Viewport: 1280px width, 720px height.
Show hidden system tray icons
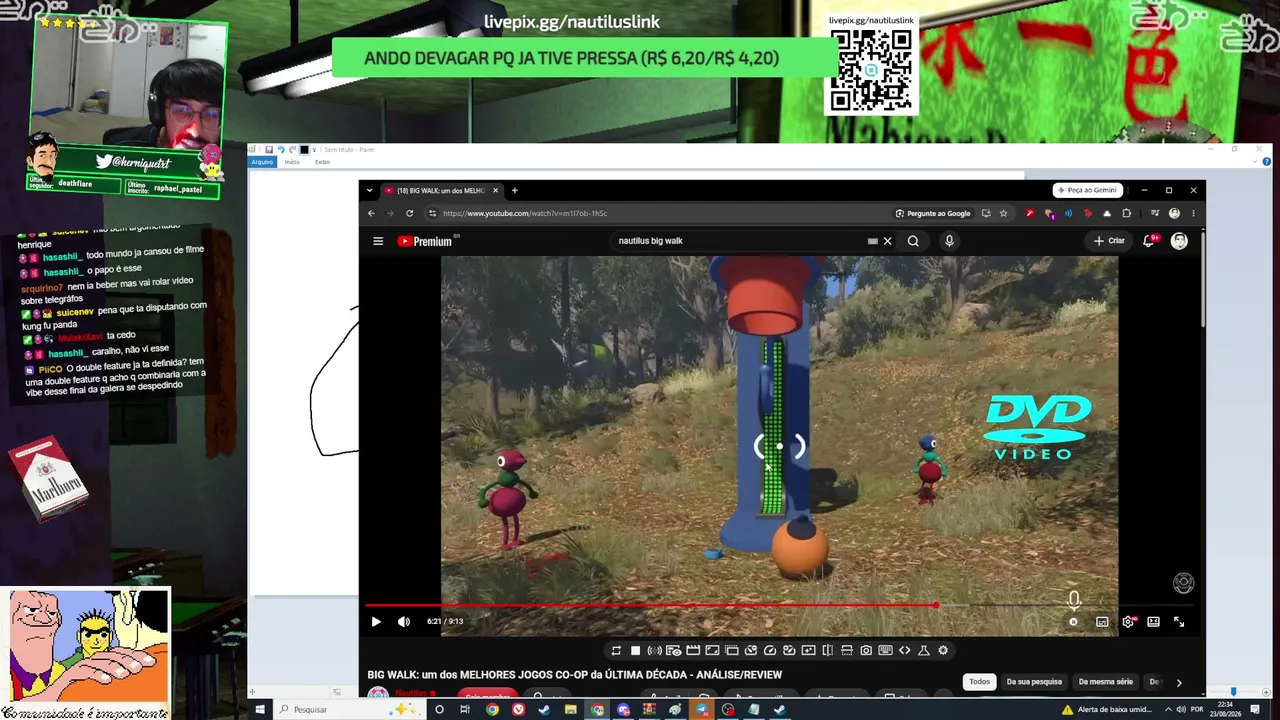point(1168,710)
